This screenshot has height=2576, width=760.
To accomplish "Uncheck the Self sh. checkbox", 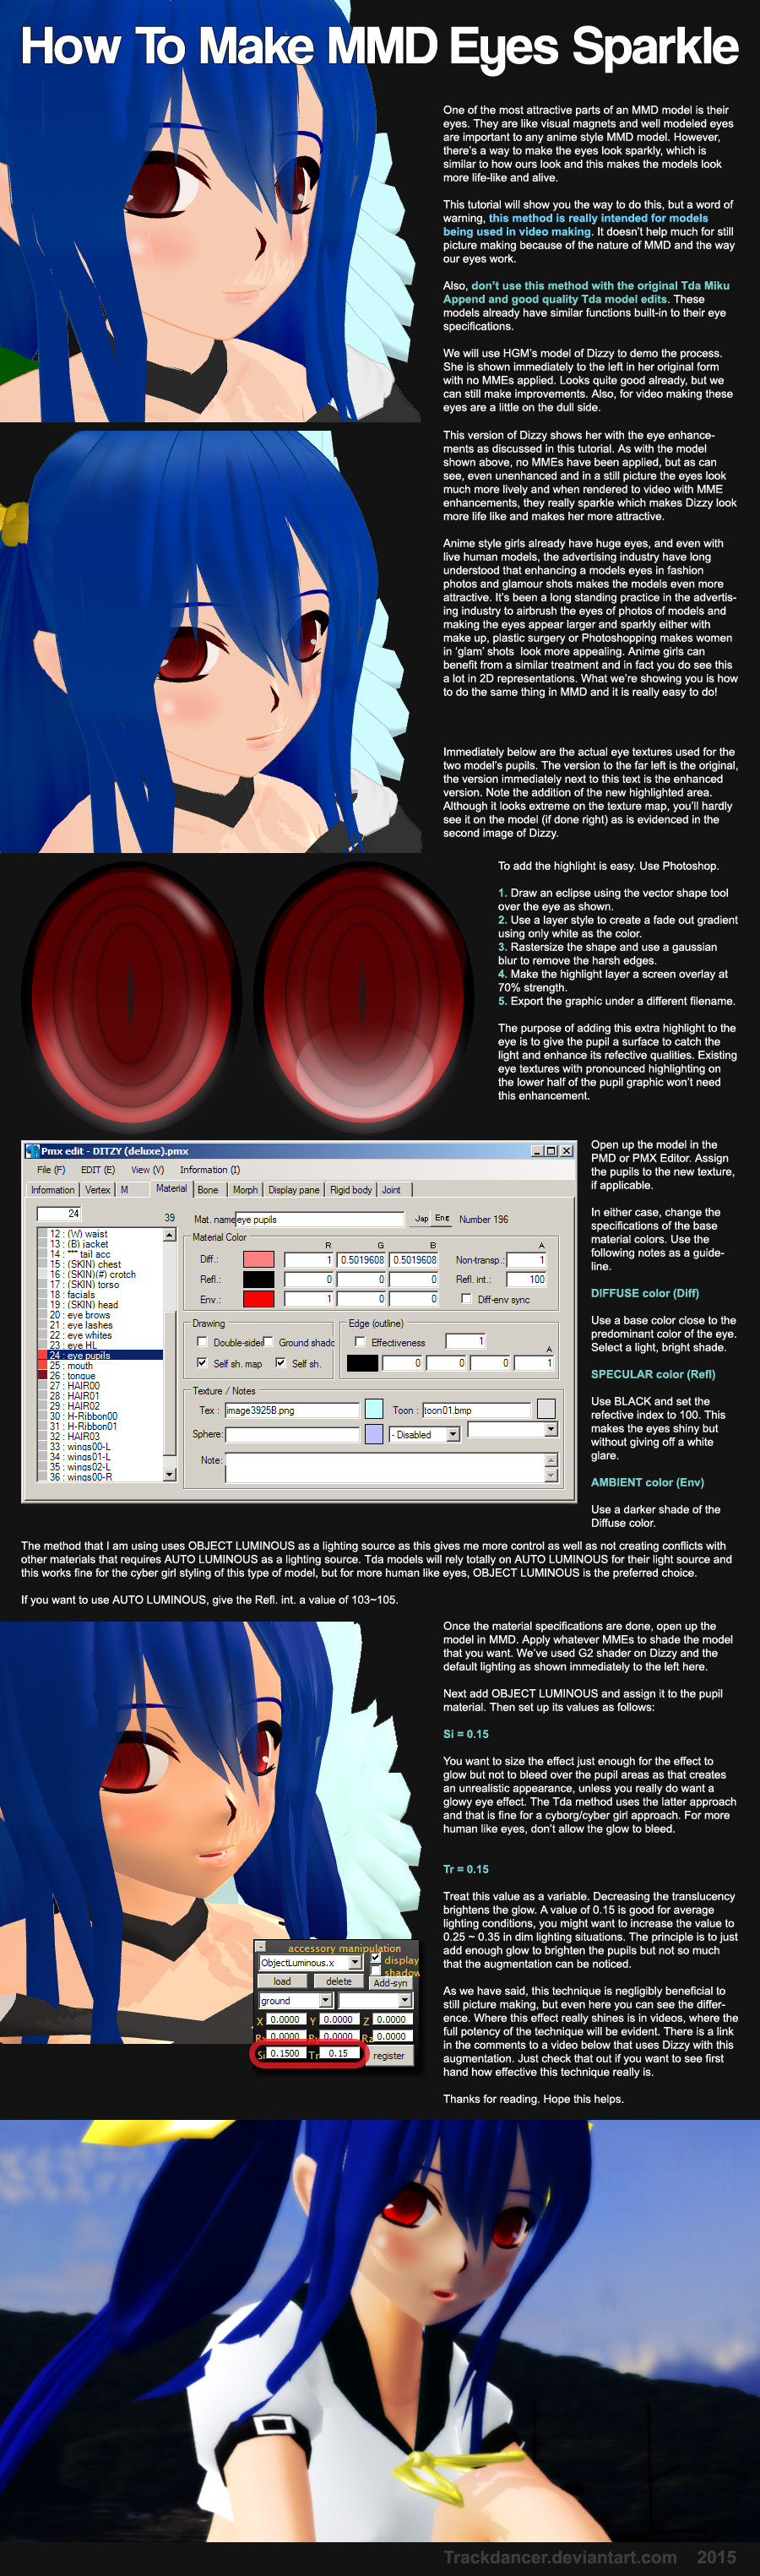I will point(281,1363).
